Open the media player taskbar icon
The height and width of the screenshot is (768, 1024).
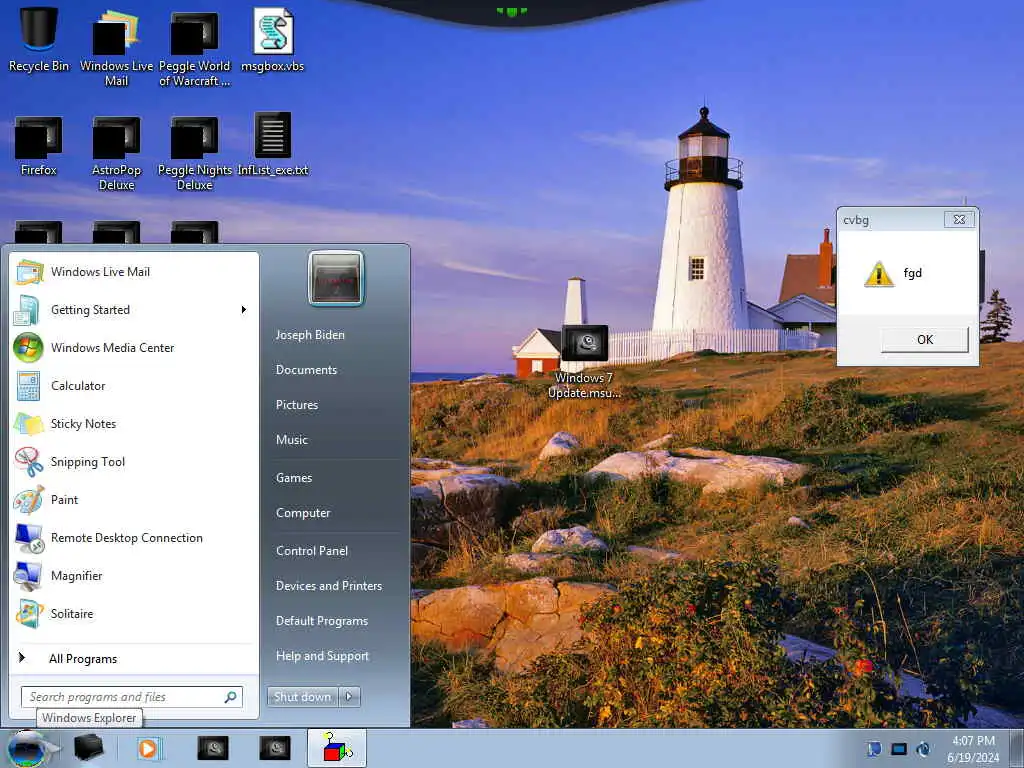[148, 748]
